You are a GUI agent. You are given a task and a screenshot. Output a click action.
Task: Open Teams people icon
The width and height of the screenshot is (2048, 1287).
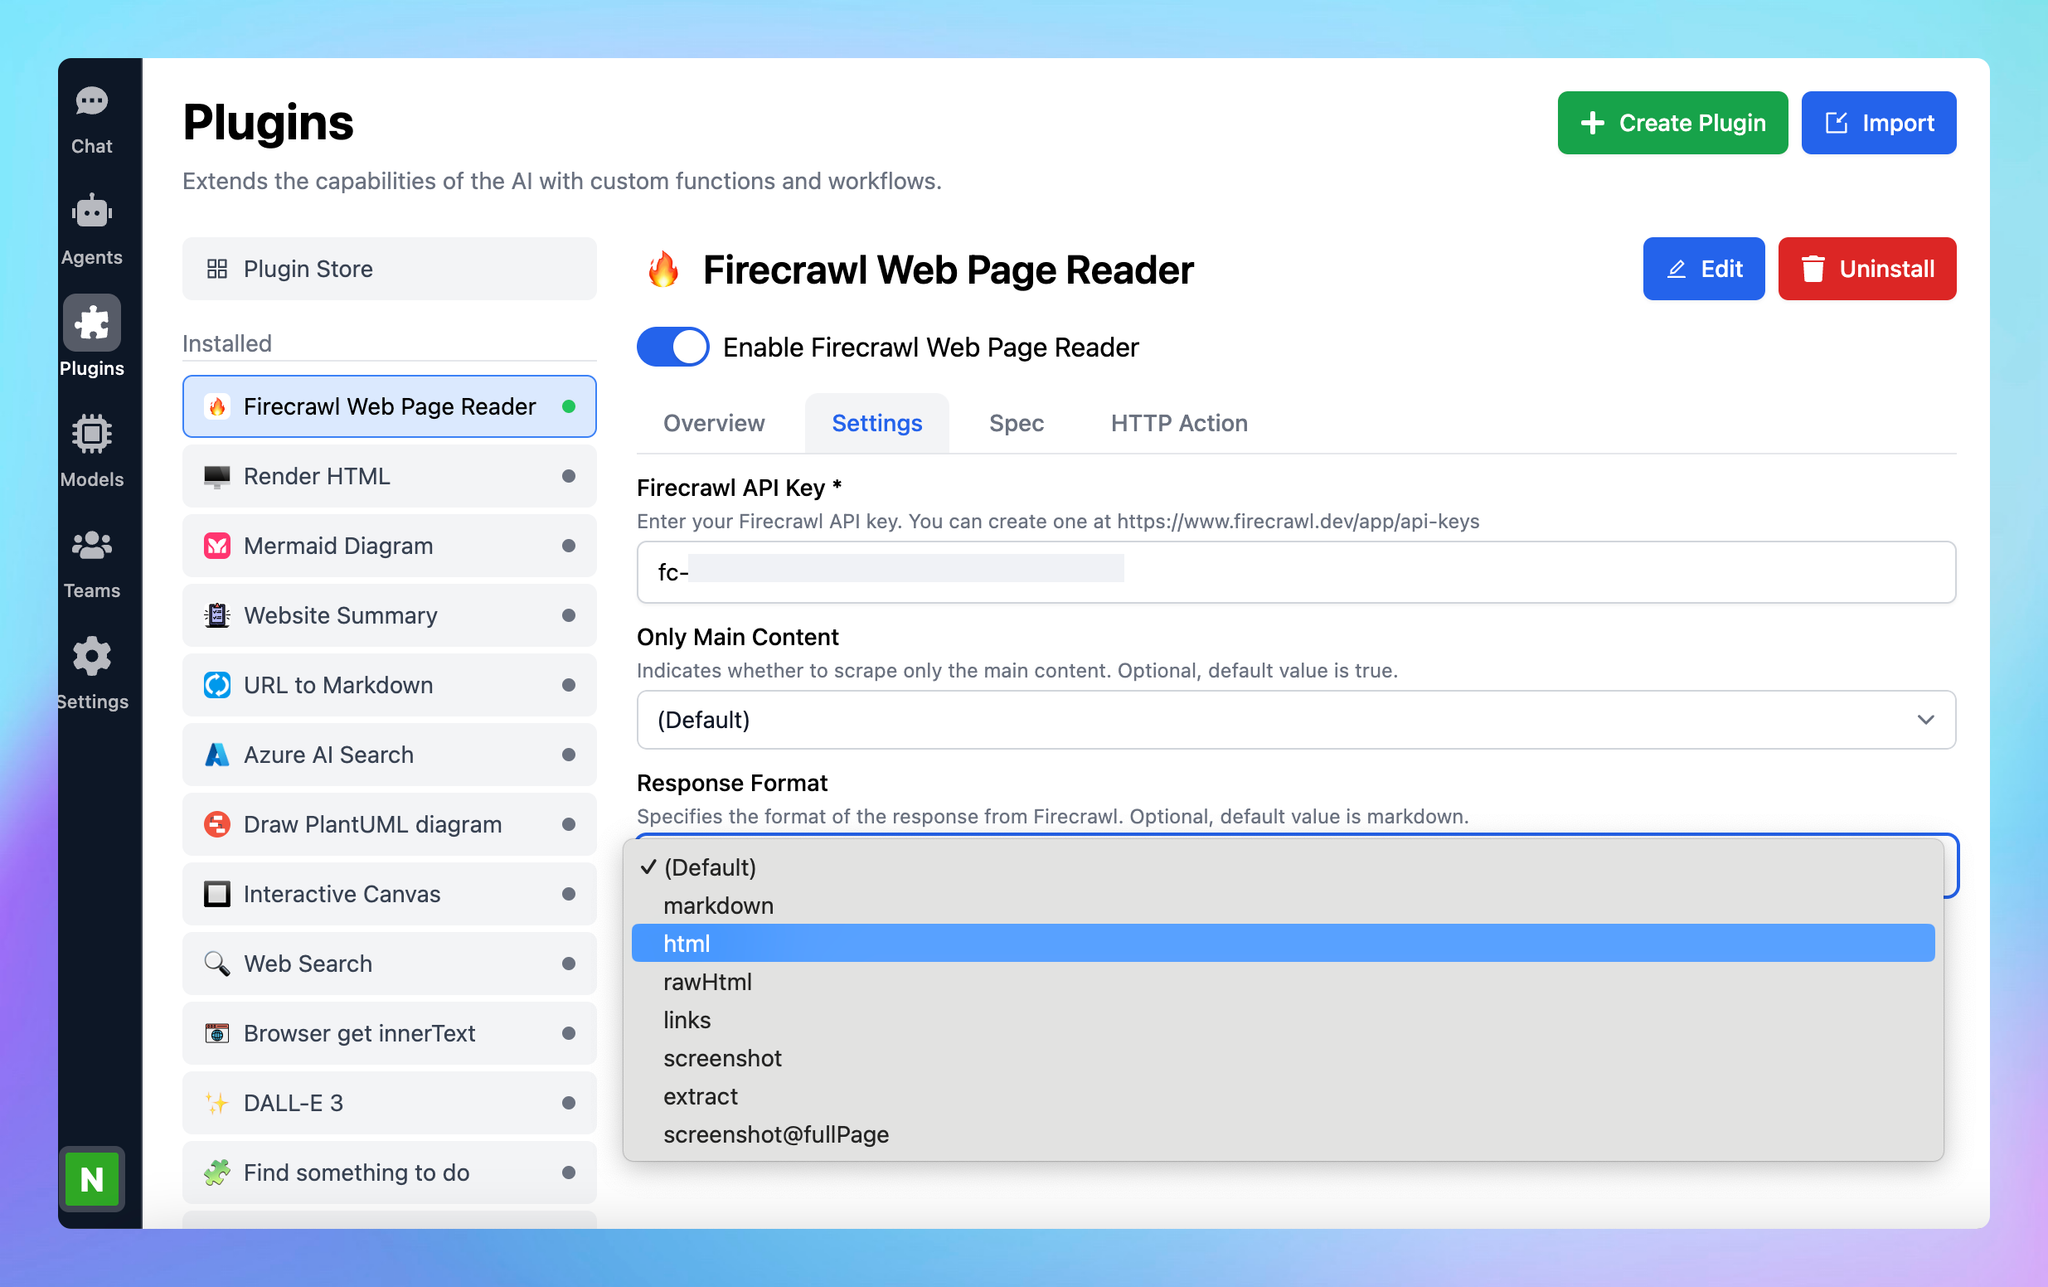click(x=92, y=545)
